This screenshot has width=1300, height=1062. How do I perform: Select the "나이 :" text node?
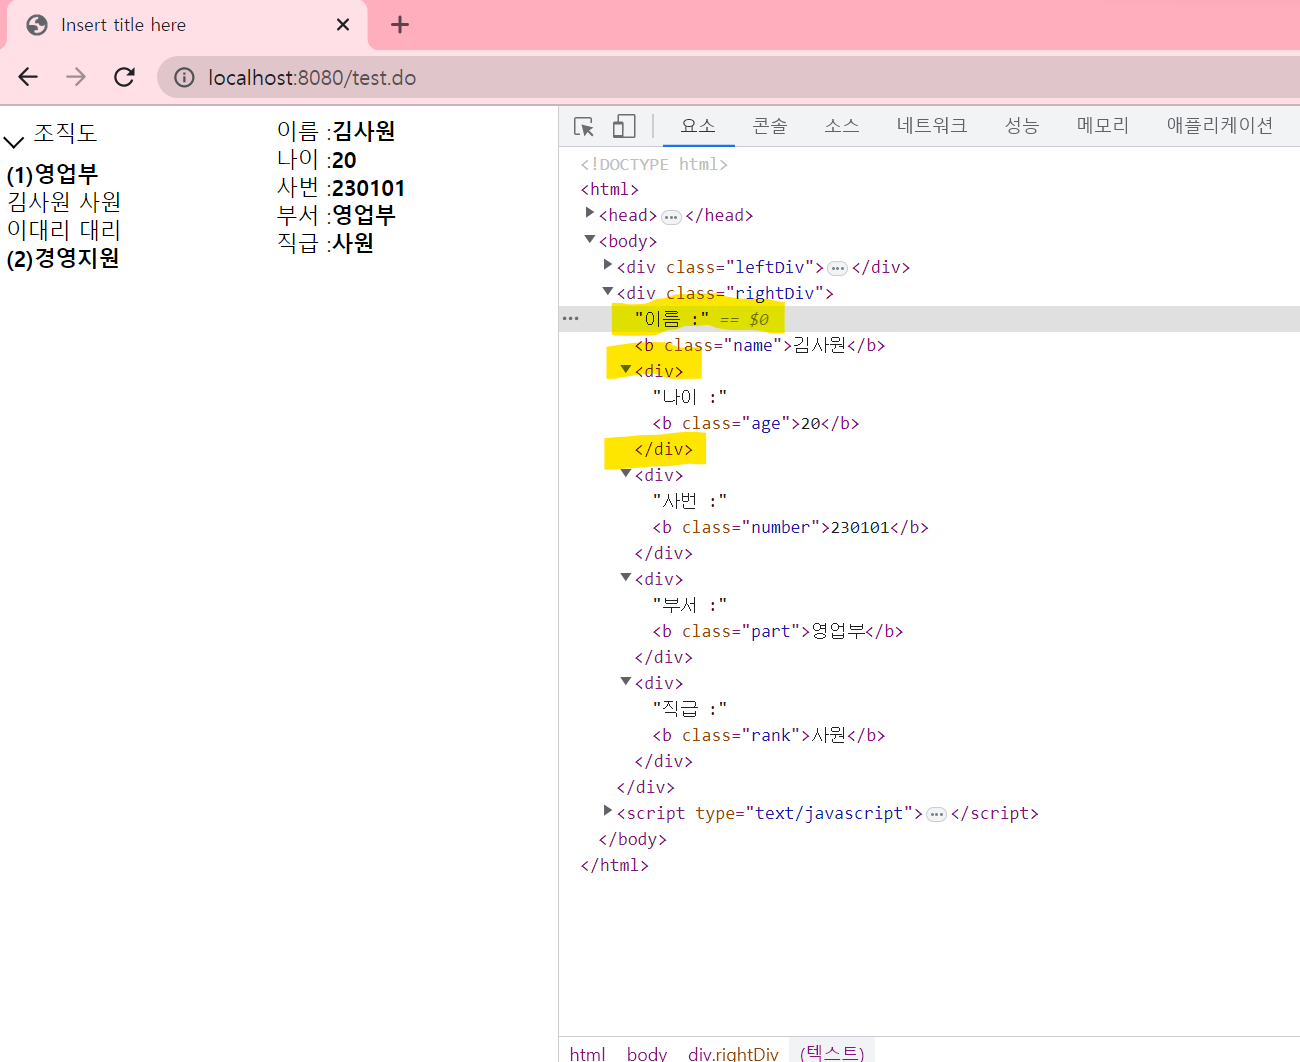690,397
